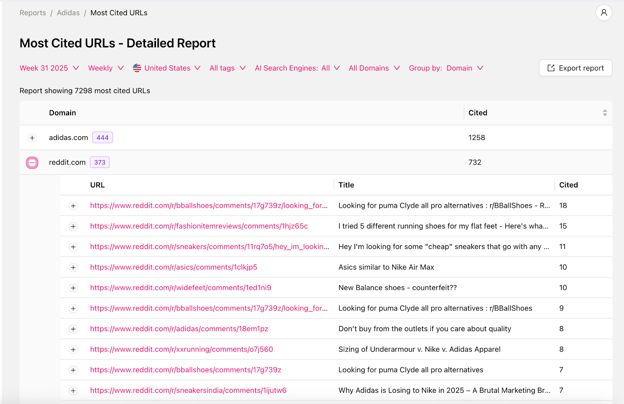Viewport: 624px width, 404px height.
Task: Click the Most Cited URLs breadcrumb
Action: point(119,13)
